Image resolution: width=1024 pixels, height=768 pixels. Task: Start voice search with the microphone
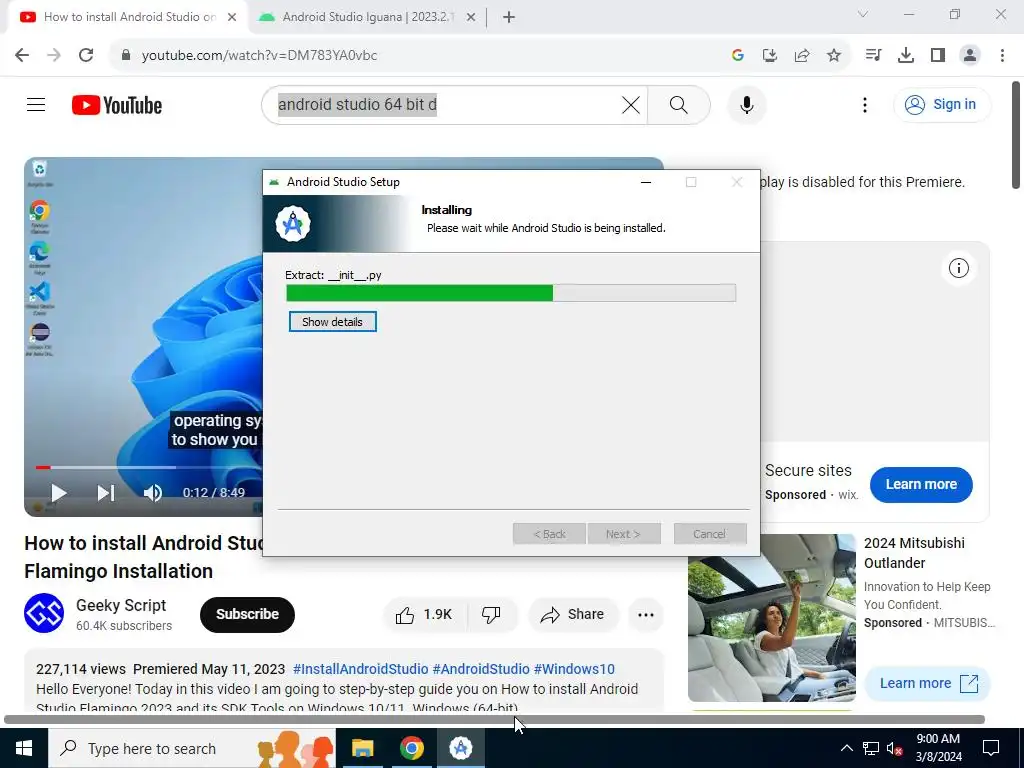tap(746, 104)
